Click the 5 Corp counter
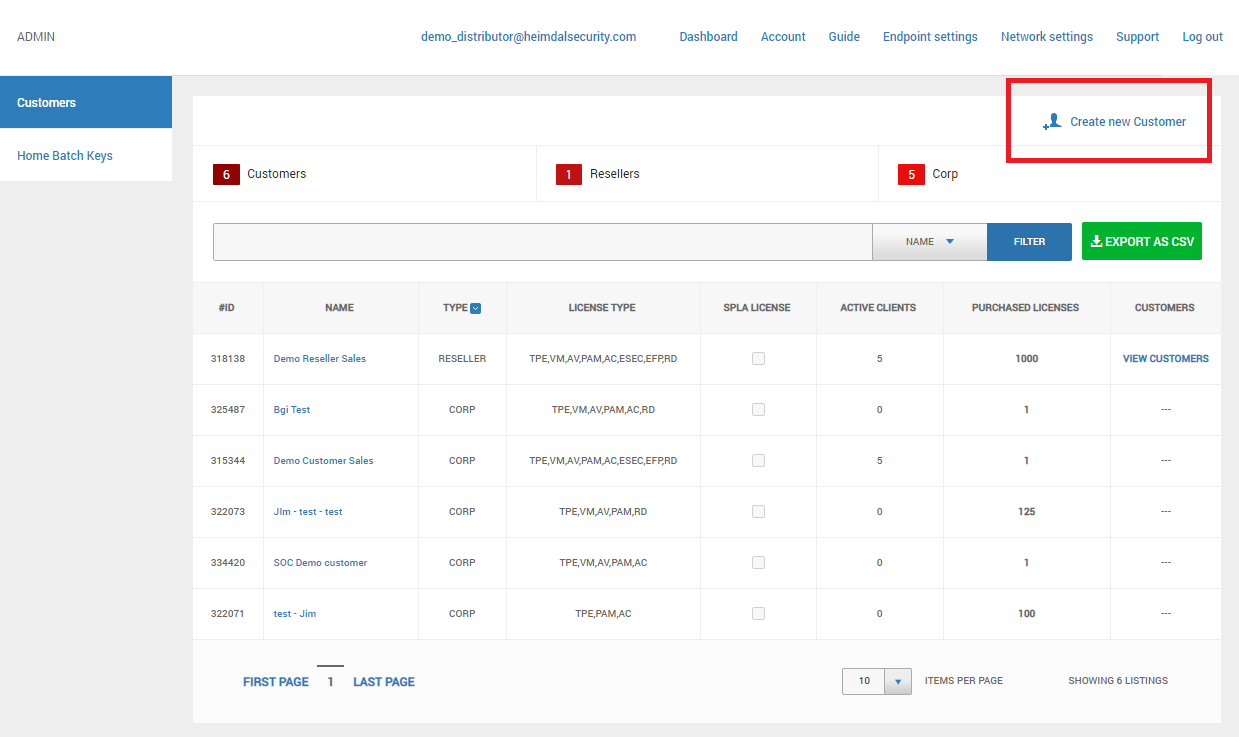 [928, 174]
